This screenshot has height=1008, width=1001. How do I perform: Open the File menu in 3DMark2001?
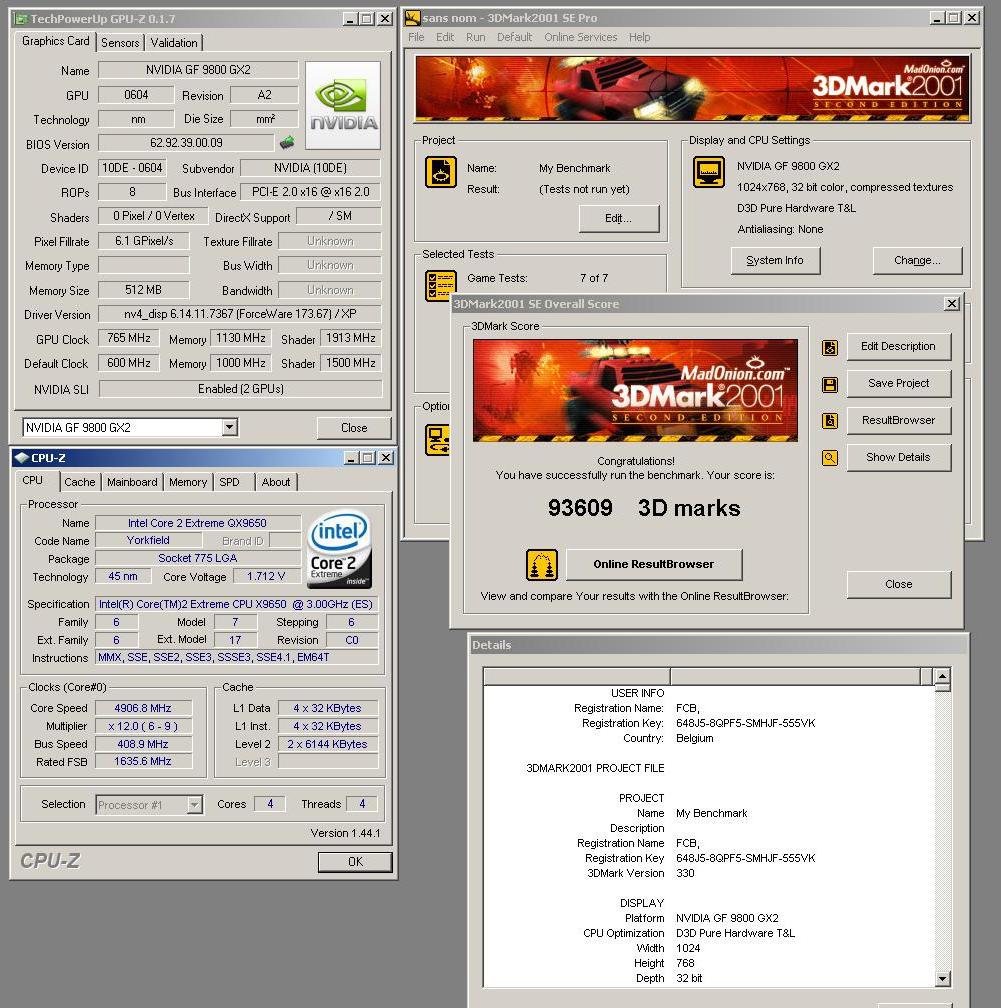[416, 37]
